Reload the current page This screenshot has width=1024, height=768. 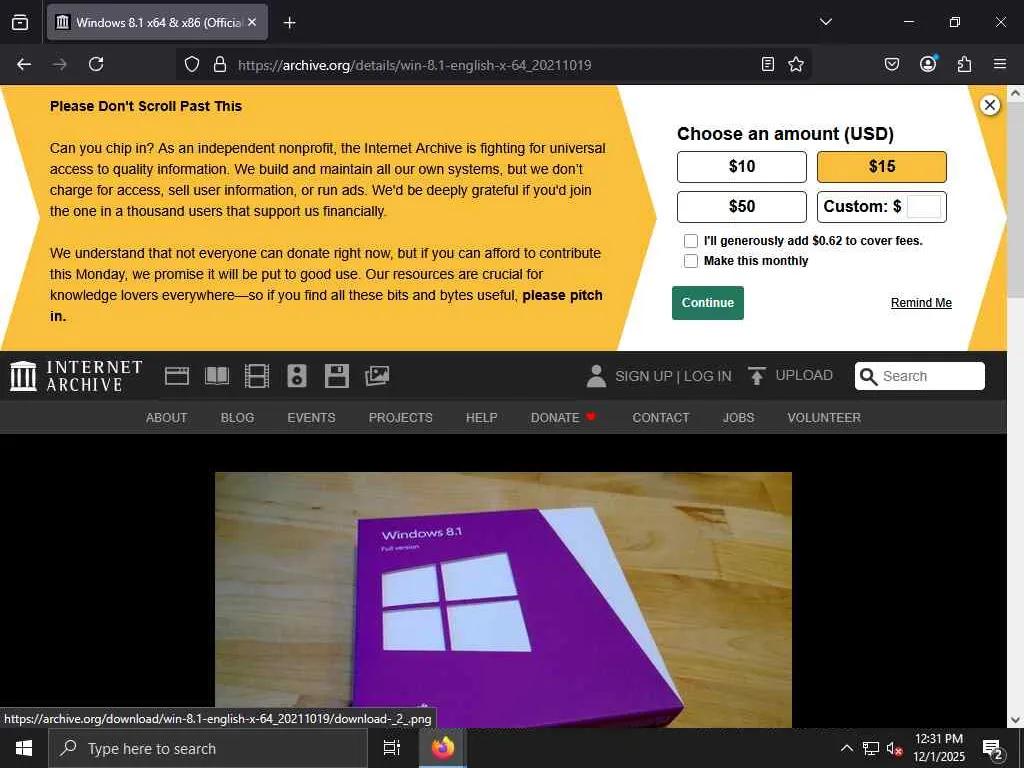(96, 64)
